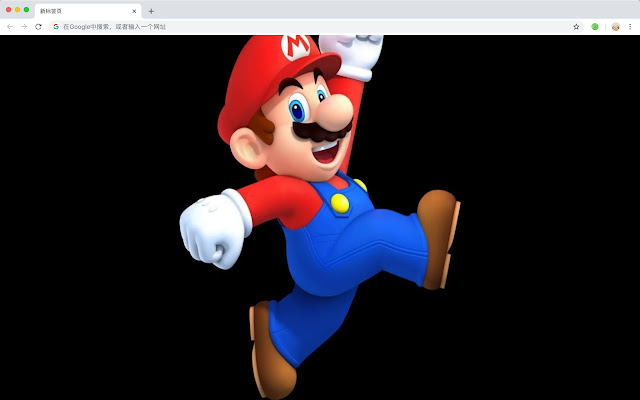Select the 新标签页 tab
This screenshot has height=400, width=640.
[x=88, y=11]
